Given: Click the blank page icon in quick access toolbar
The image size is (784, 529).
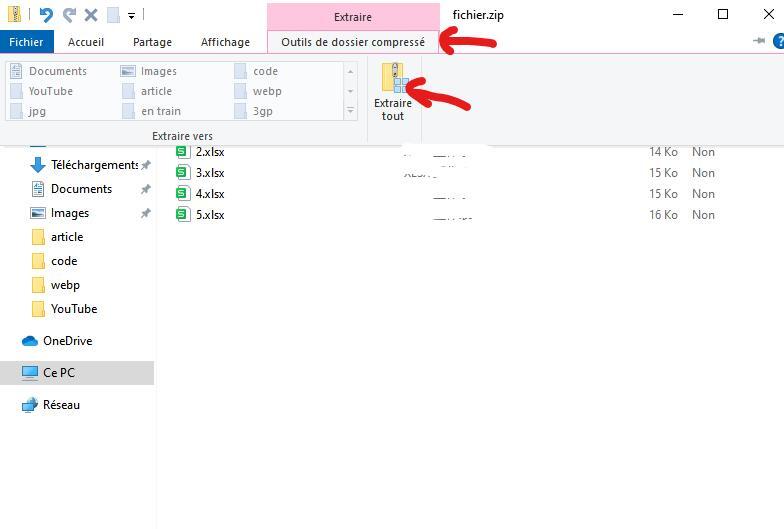Looking at the screenshot, I should click(x=113, y=15).
